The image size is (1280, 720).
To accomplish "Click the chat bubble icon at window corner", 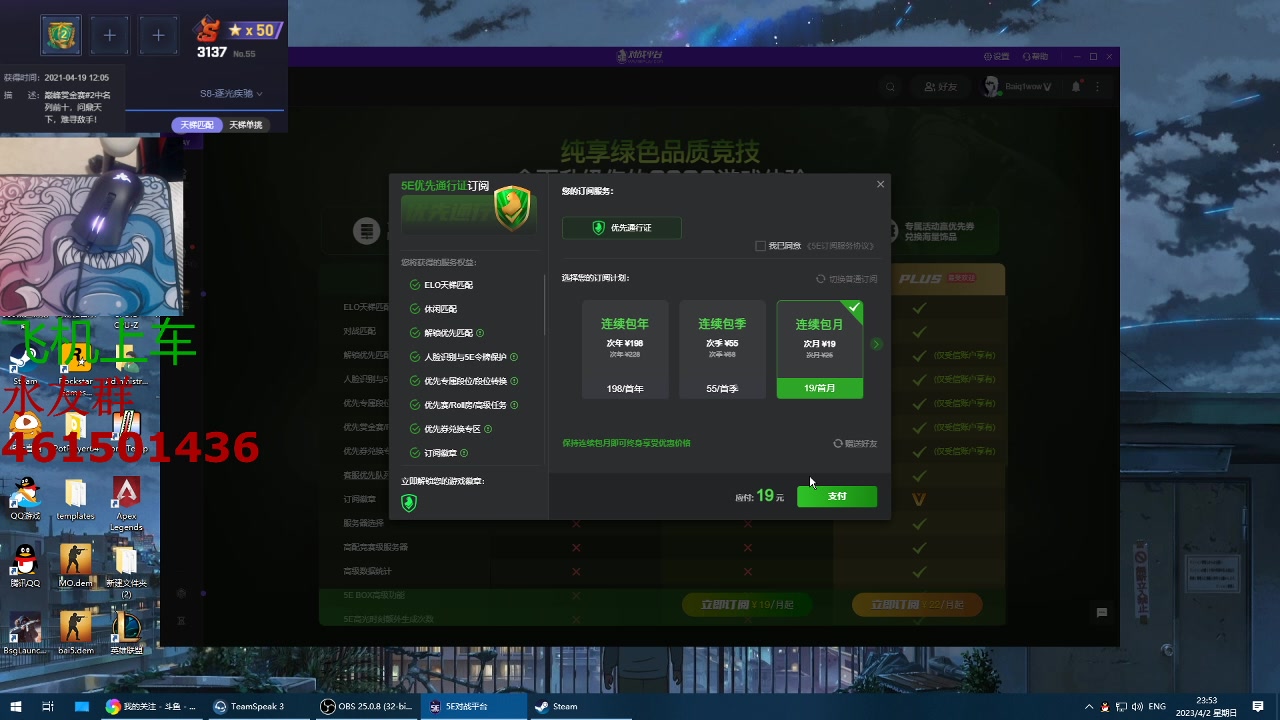I will coord(1102,613).
